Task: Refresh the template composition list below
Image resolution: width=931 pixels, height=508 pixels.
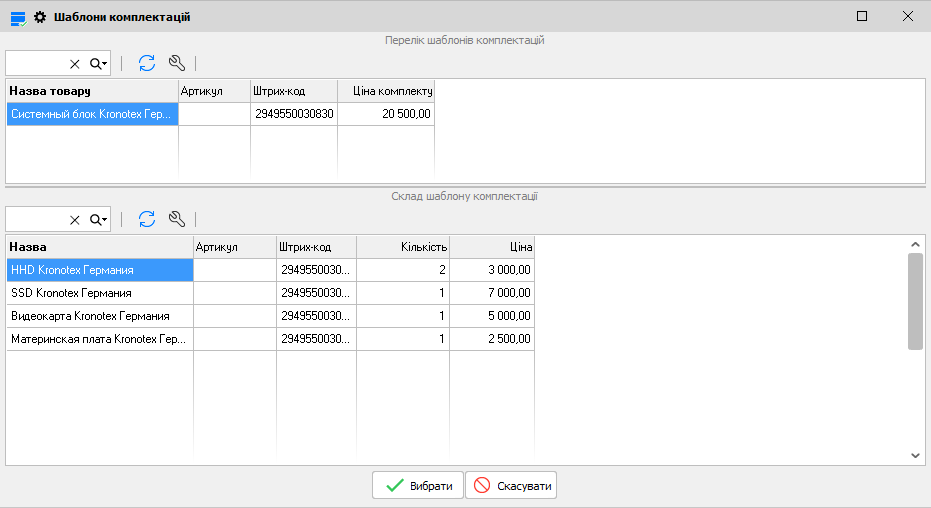Action: tap(147, 219)
